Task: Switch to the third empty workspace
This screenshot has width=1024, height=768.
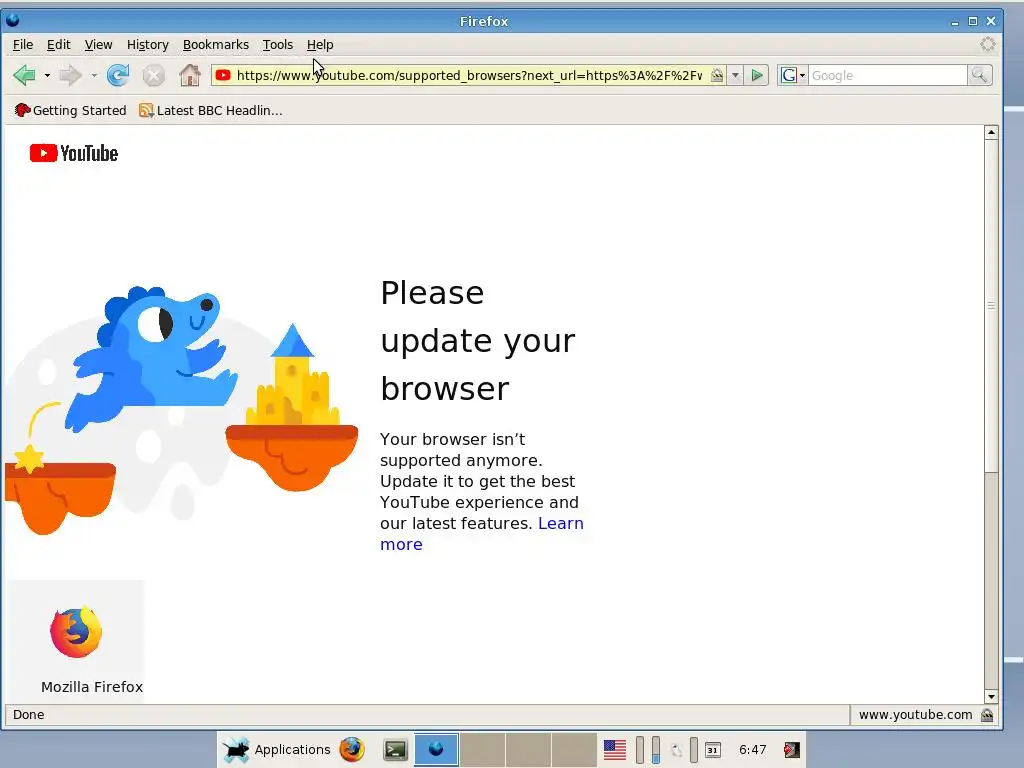Action: pyautogui.click(x=573, y=749)
